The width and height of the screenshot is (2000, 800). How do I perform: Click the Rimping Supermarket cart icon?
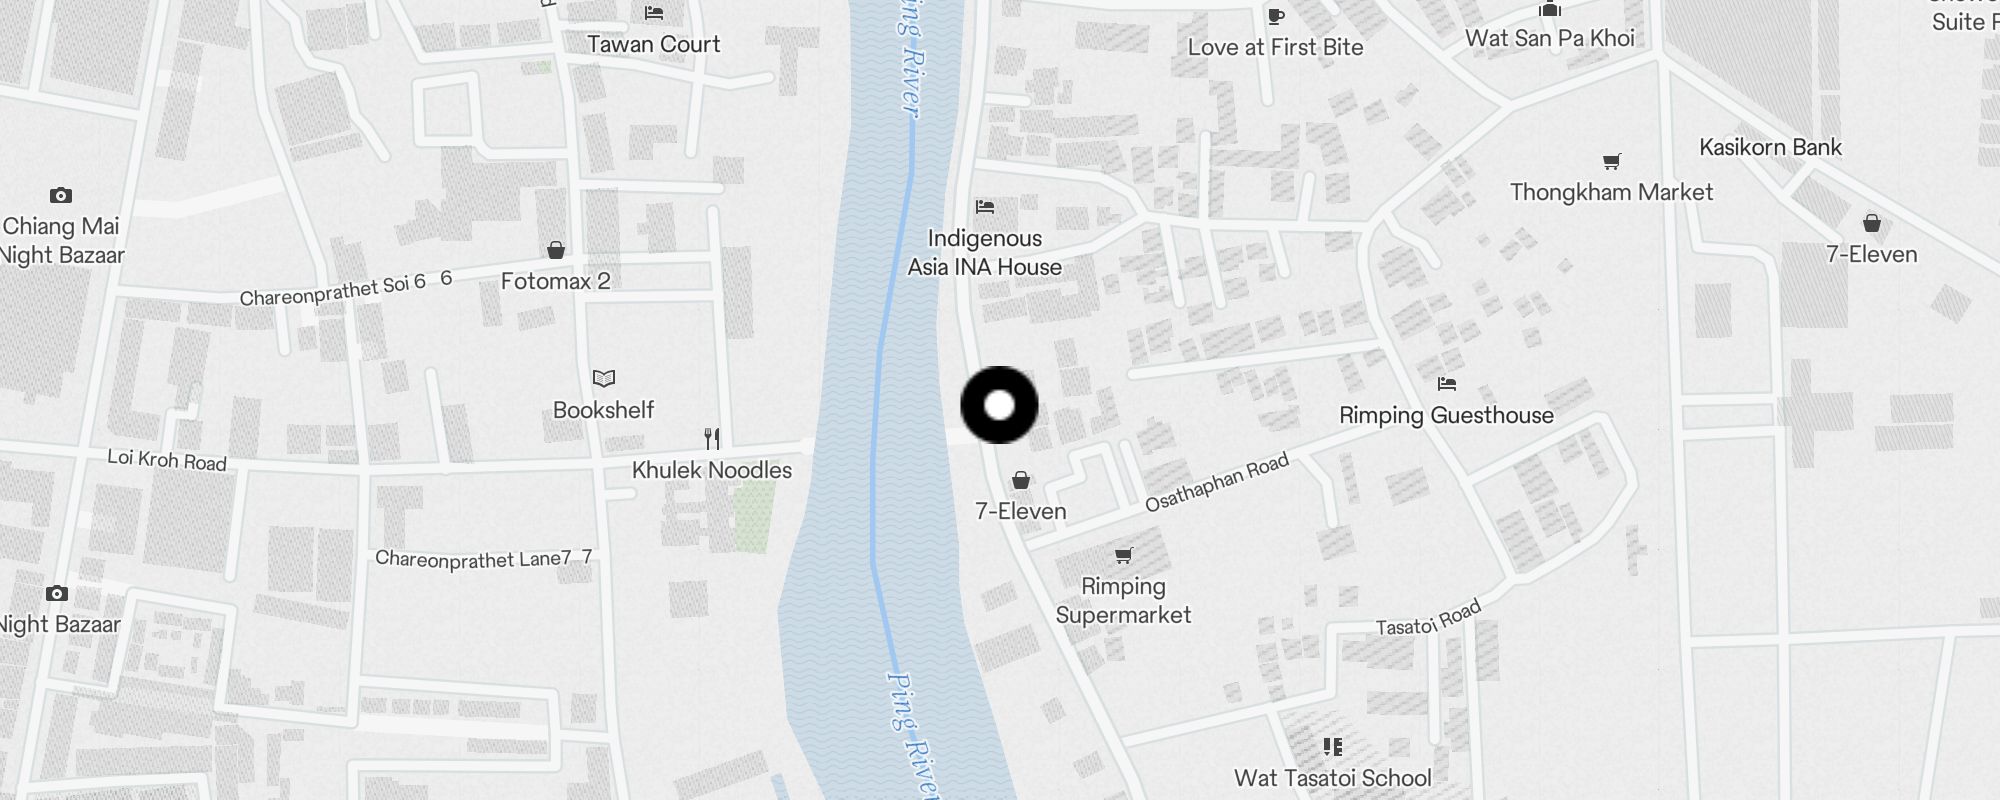coord(1123,555)
